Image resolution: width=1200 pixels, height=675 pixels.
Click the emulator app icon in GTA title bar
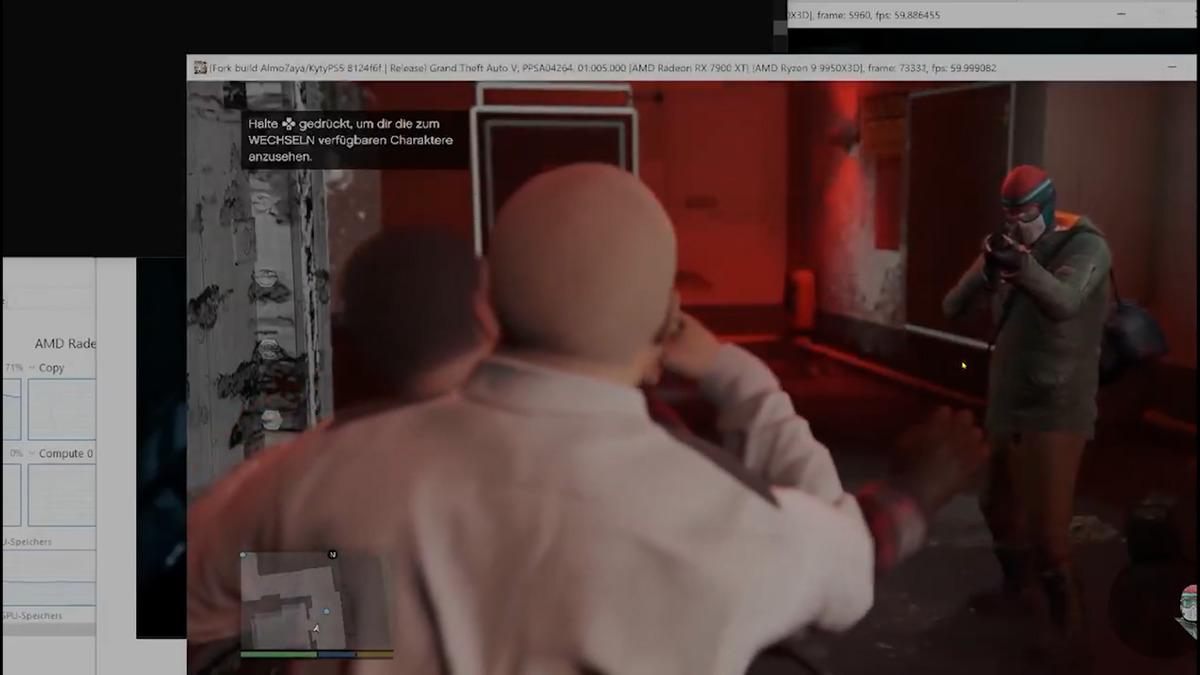(x=200, y=68)
